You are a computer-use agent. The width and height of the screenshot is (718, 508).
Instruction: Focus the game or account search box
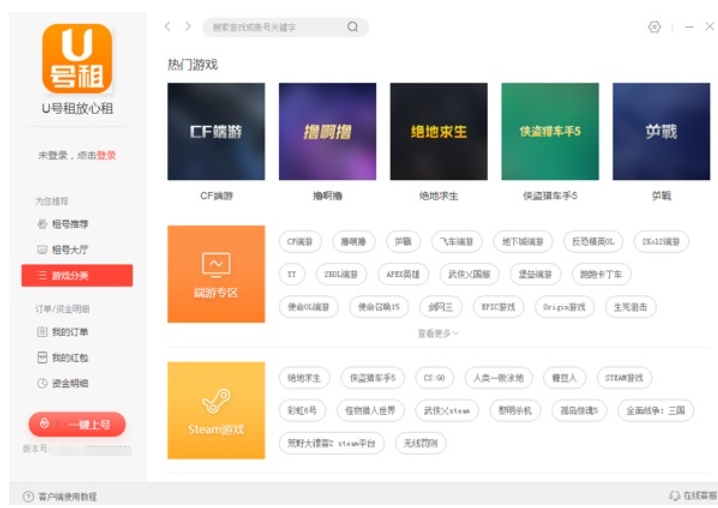(x=285, y=27)
